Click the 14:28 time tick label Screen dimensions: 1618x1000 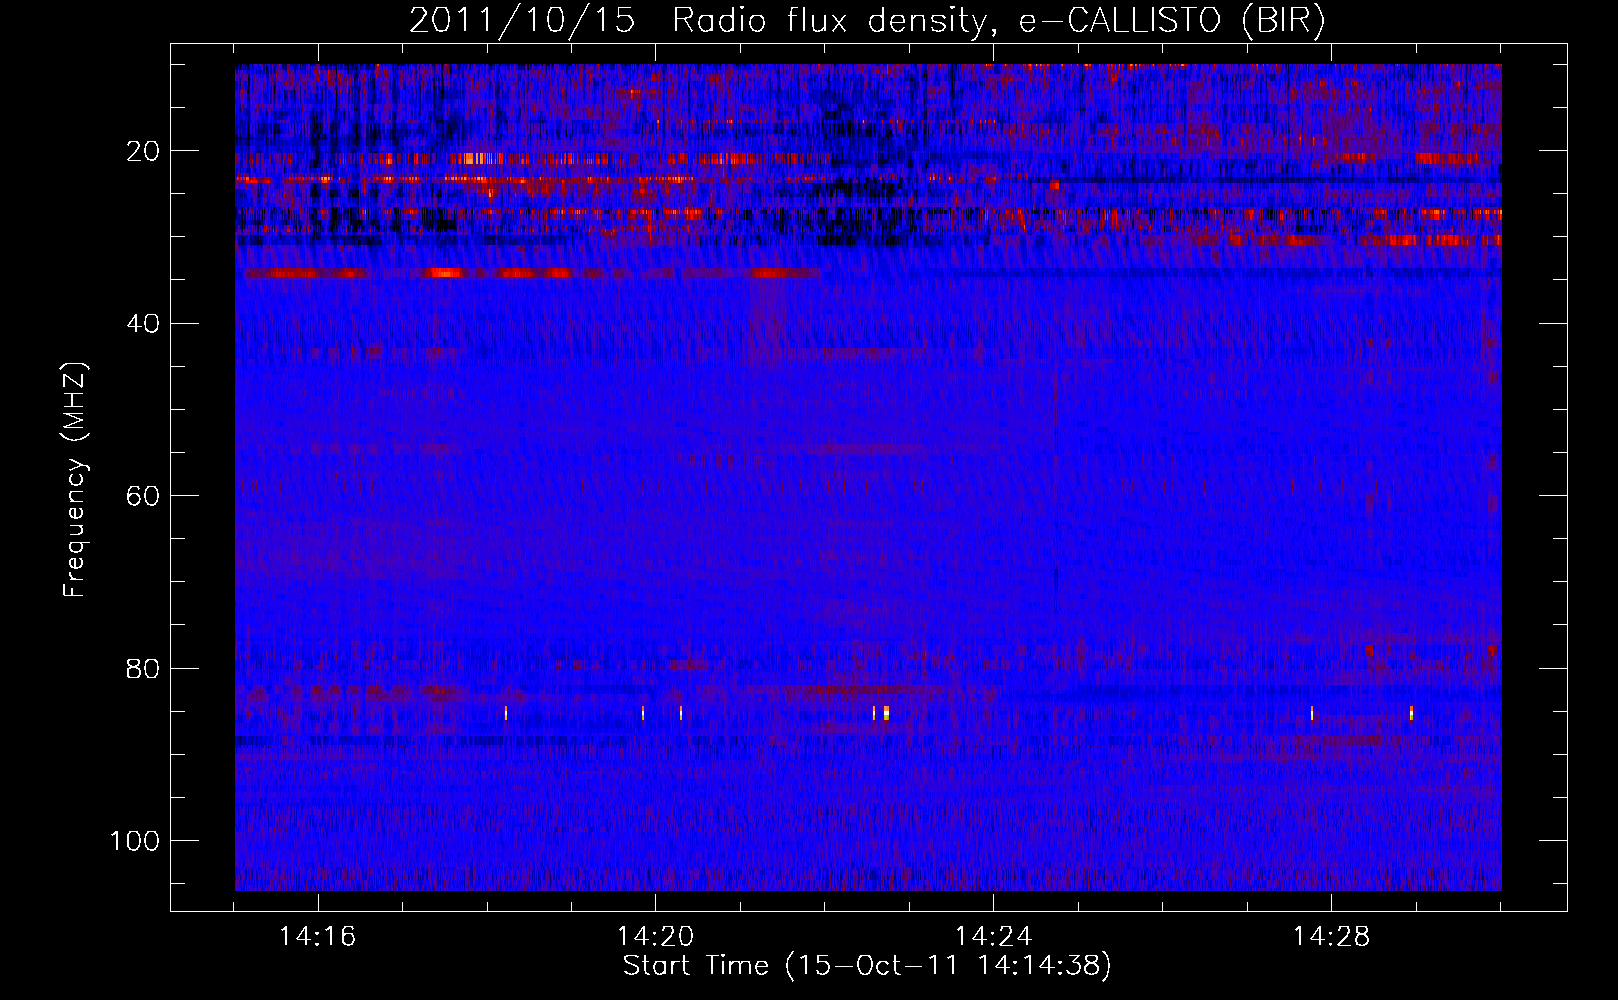pyautogui.click(x=1331, y=937)
